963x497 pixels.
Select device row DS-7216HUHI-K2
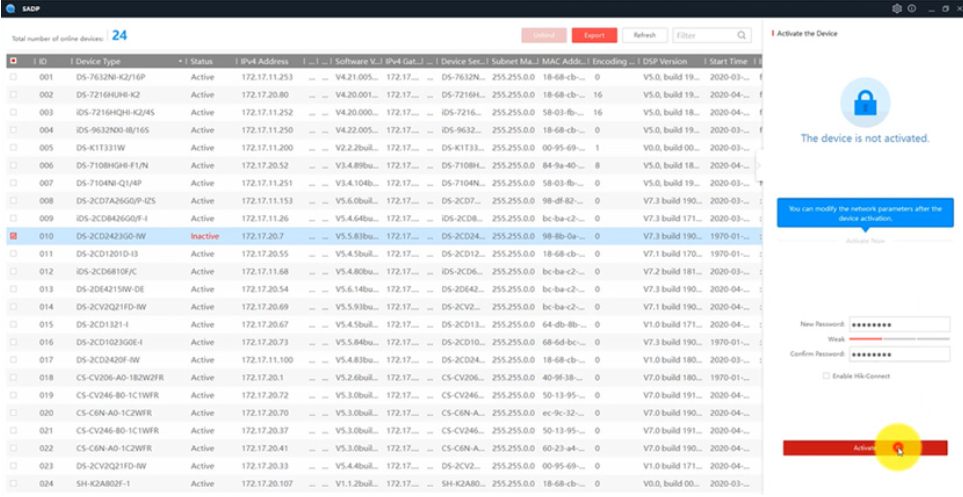click(384, 95)
